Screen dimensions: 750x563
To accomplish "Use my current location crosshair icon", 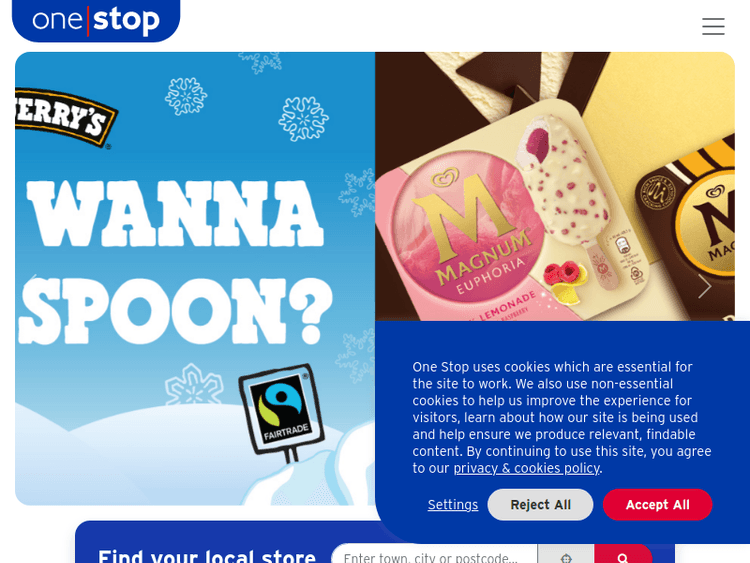I will tap(566, 557).
